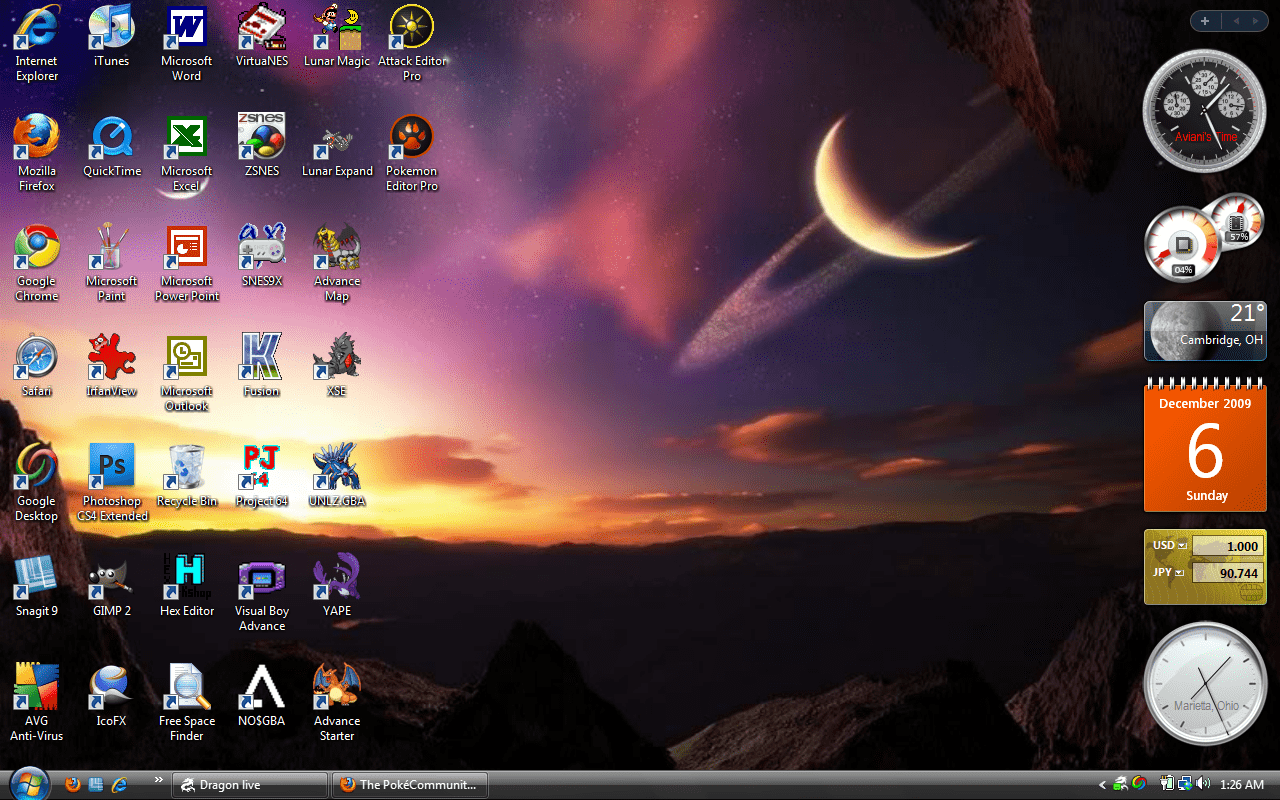Click the CPU meter gadget dial
This screenshot has height=800, width=1280.
(x=1183, y=244)
